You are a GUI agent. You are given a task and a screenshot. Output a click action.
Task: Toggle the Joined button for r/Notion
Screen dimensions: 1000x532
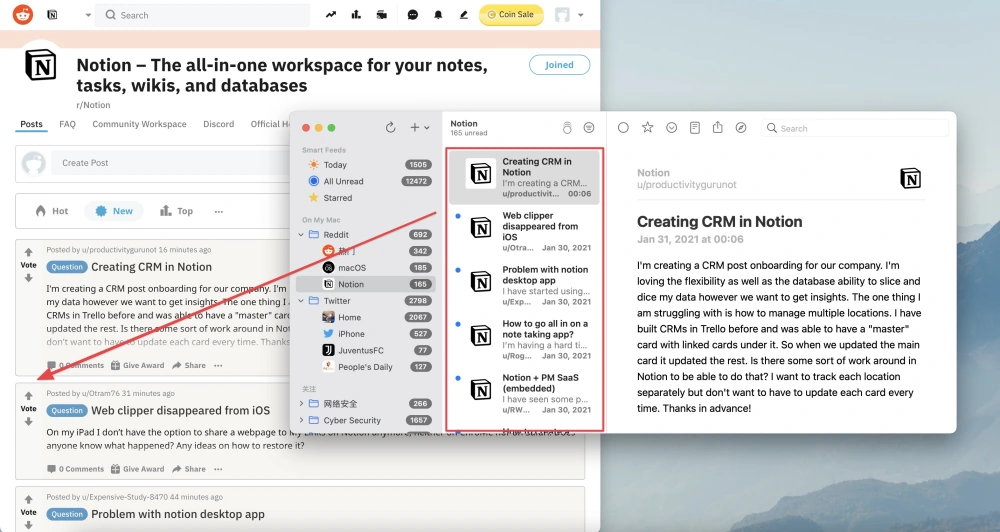559,64
